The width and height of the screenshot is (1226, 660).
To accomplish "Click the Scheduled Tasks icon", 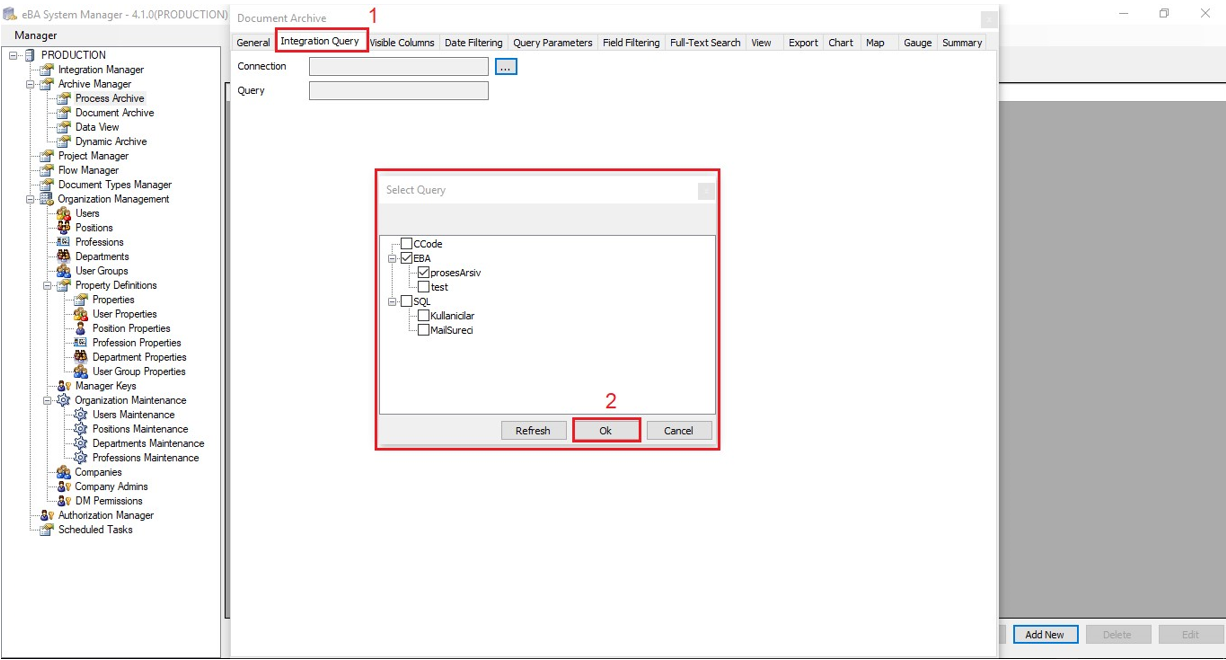I will coord(46,530).
